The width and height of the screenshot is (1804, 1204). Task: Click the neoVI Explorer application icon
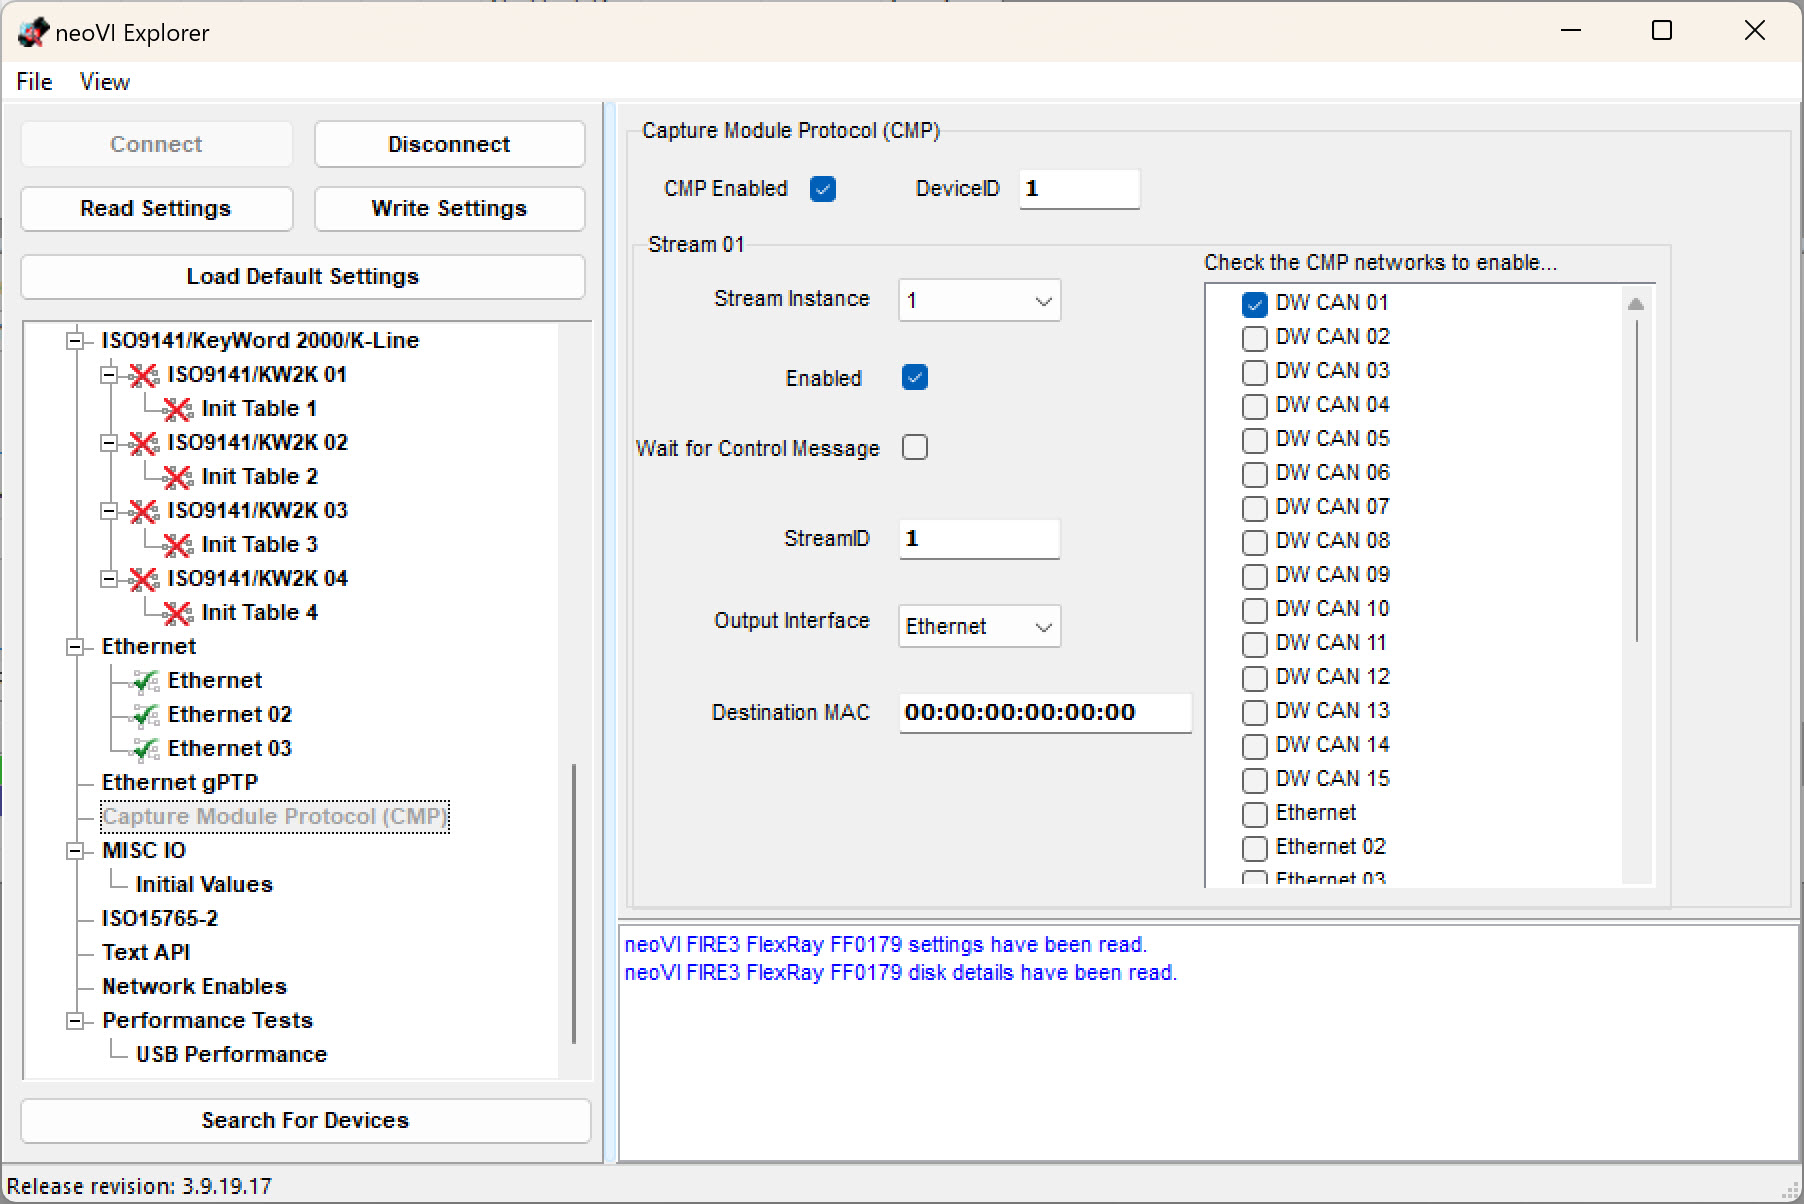[33, 31]
